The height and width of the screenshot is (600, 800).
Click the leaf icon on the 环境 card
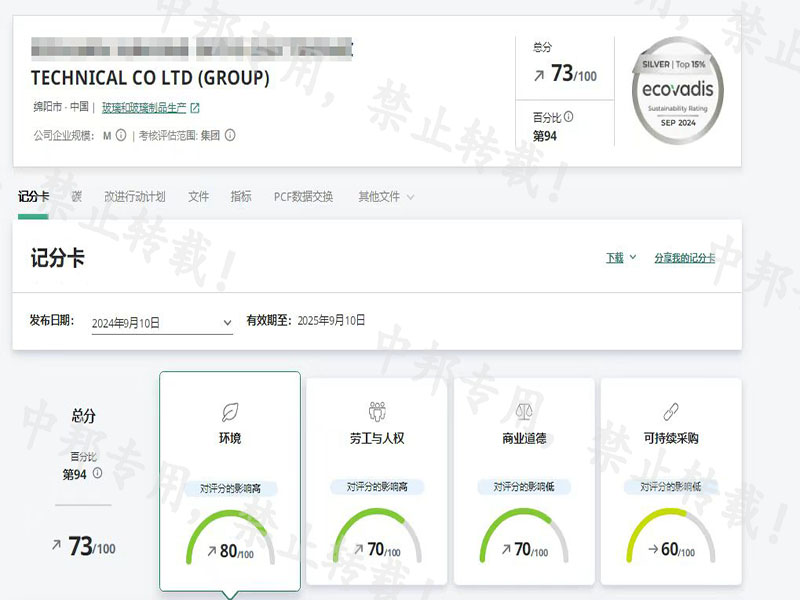(x=230, y=411)
